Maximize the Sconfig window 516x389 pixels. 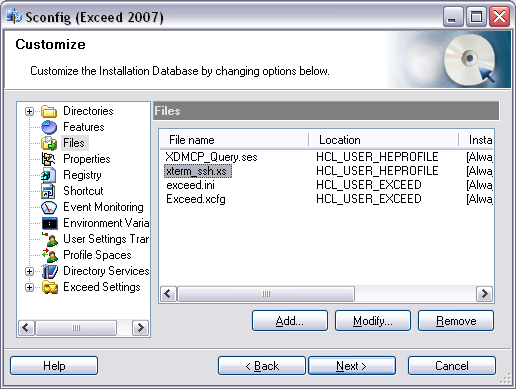[476, 17]
